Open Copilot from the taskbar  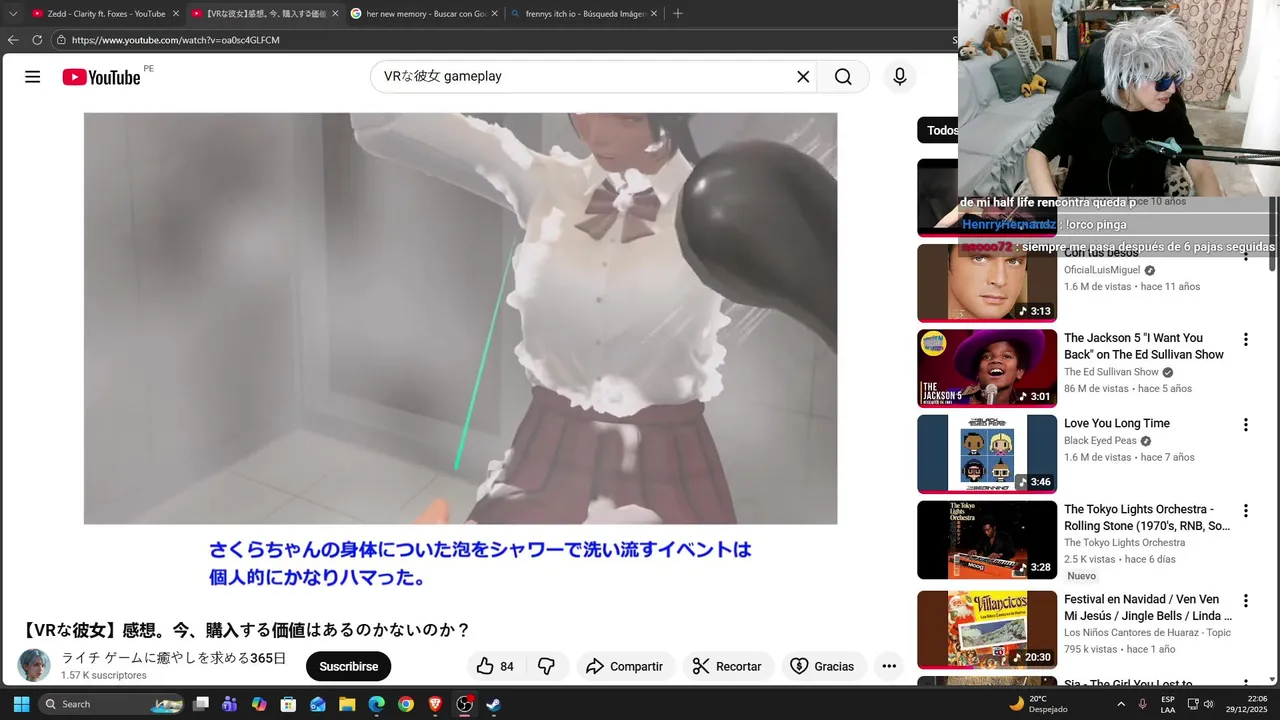coord(259,704)
